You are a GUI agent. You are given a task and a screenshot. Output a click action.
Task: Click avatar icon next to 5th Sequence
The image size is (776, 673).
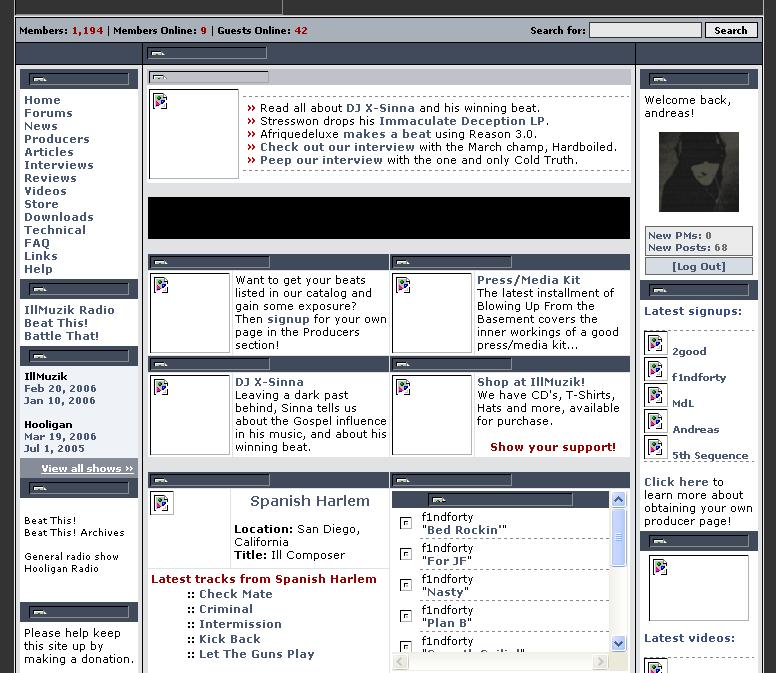(656, 447)
